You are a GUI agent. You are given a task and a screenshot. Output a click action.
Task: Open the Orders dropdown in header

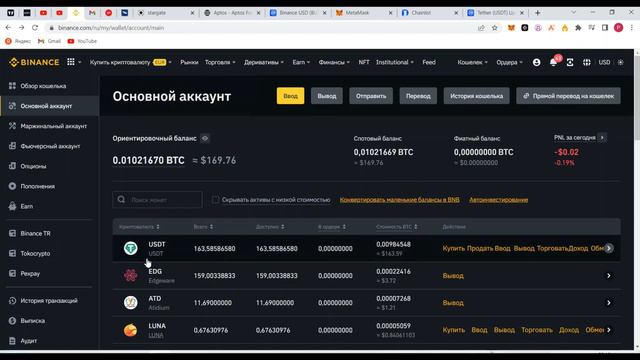point(509,62)
